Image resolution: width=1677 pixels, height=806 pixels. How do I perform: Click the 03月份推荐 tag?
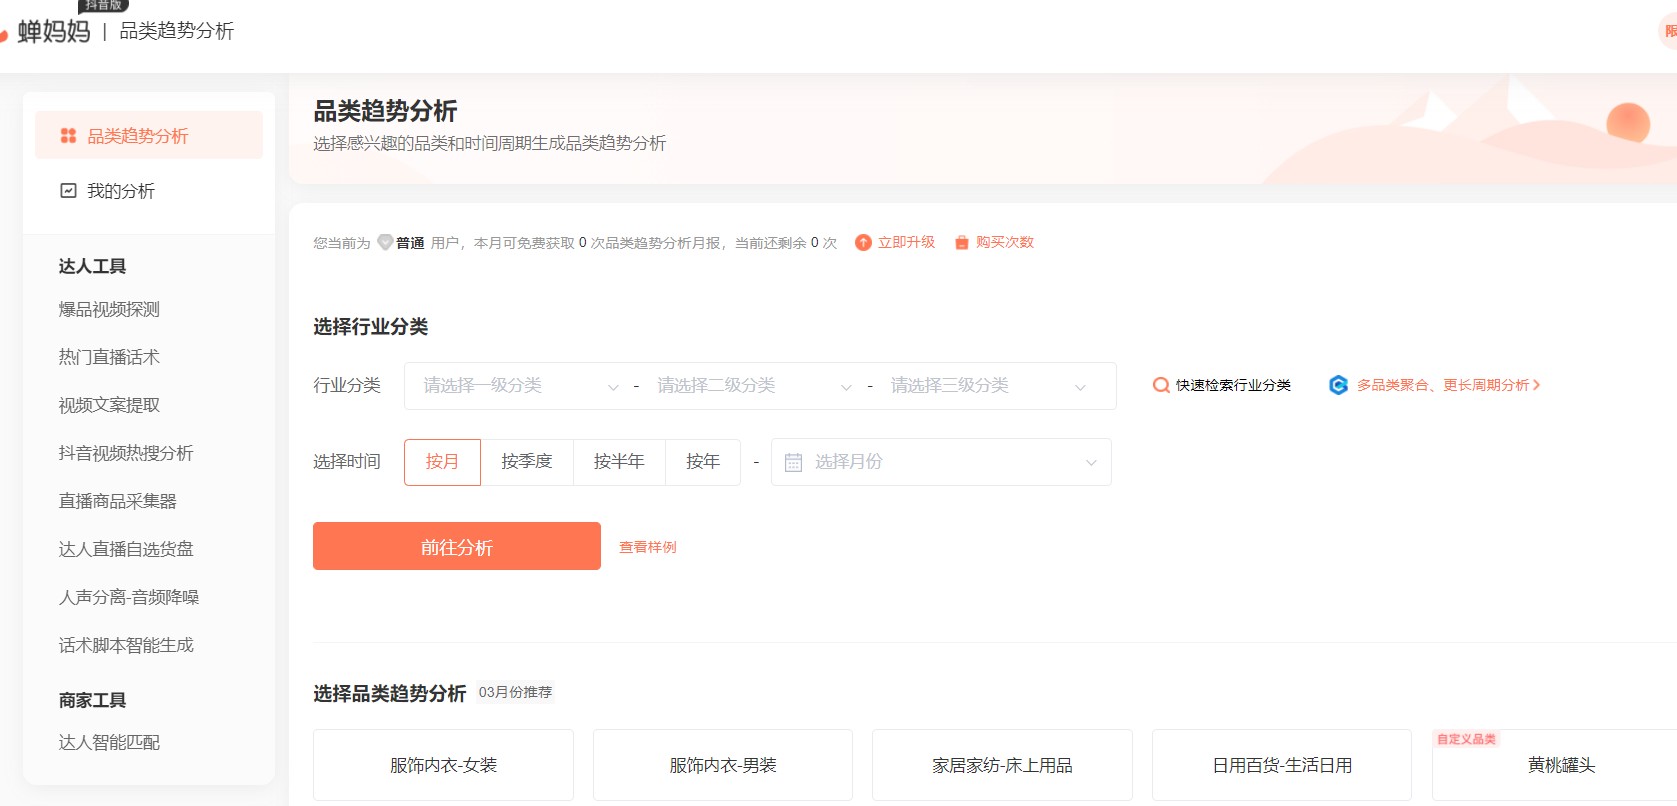point(515,692)
